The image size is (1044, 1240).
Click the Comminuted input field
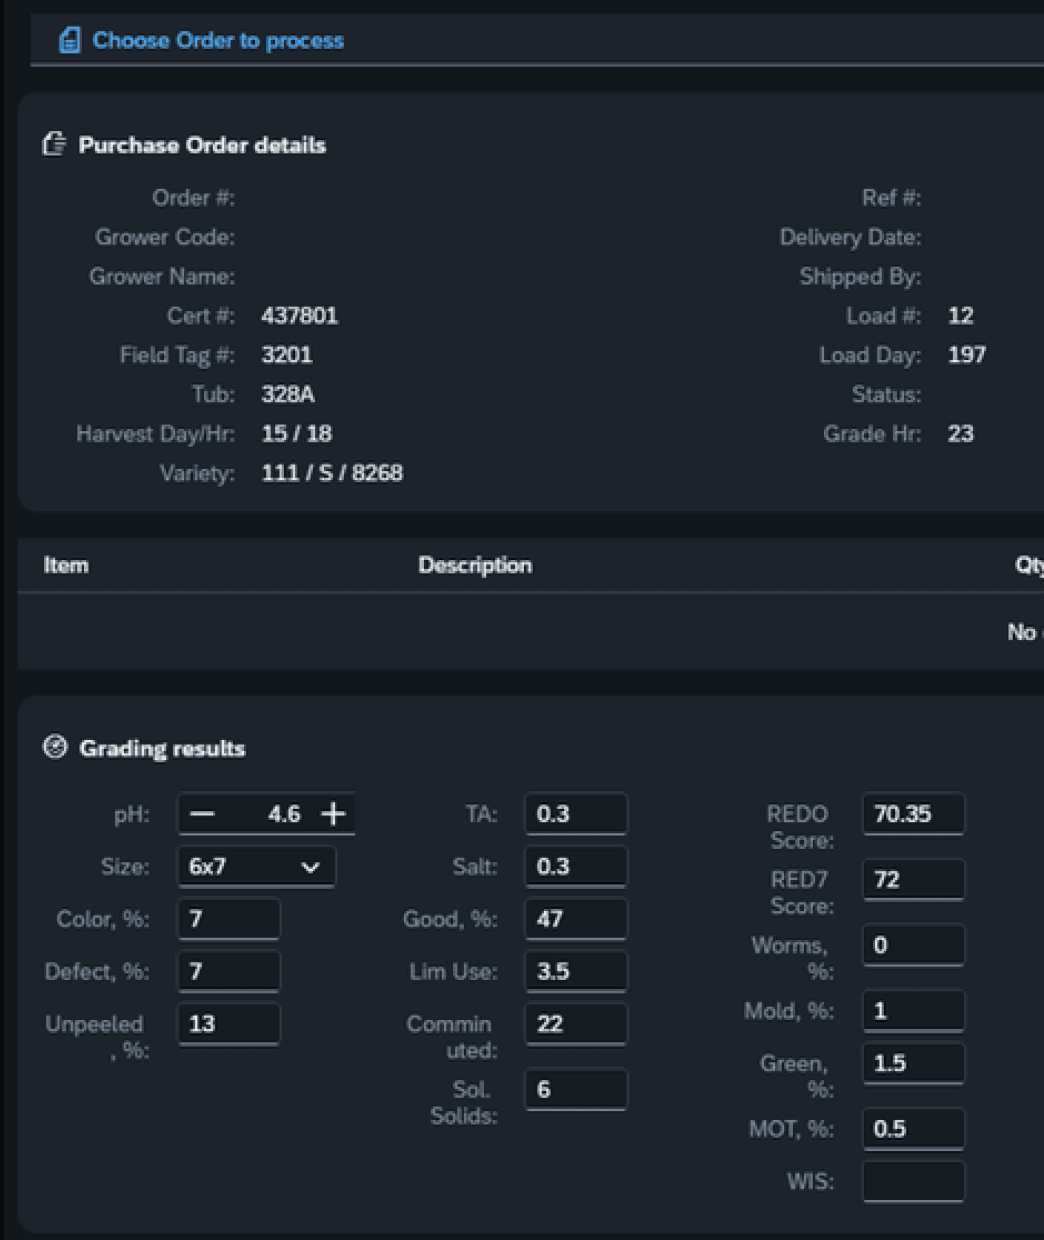(575, 1024)
